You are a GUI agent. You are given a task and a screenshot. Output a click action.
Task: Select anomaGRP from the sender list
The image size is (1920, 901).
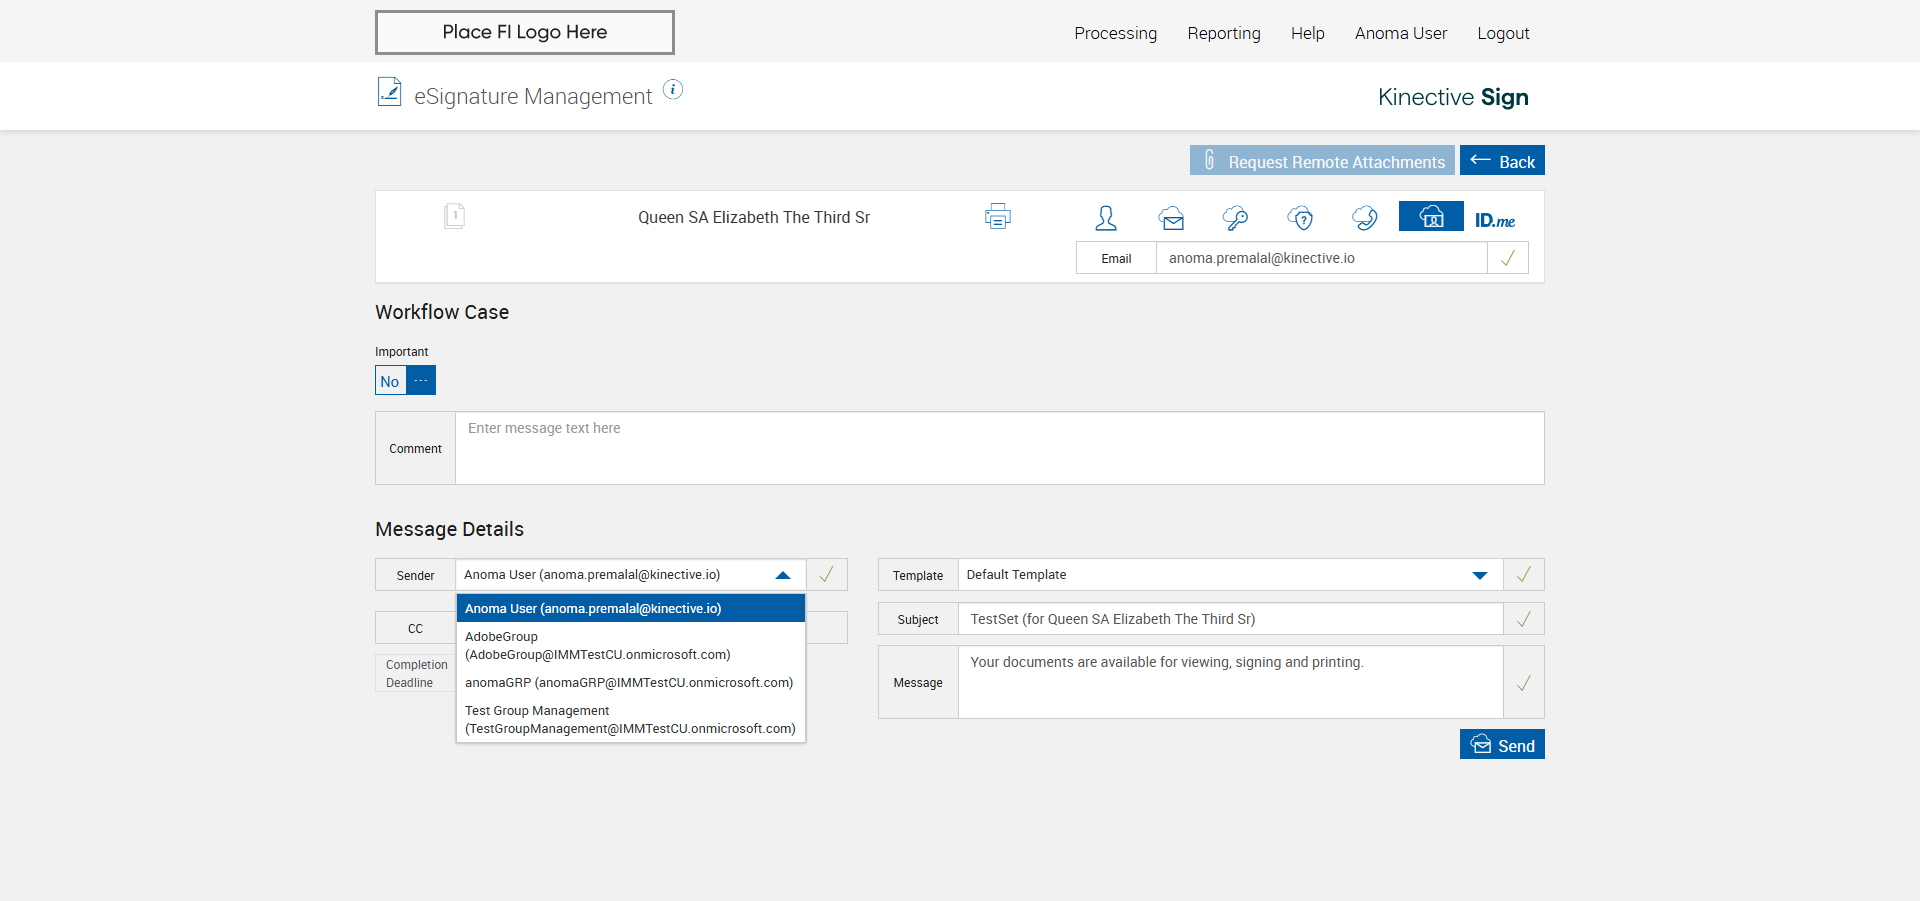(x=629, y=683)
